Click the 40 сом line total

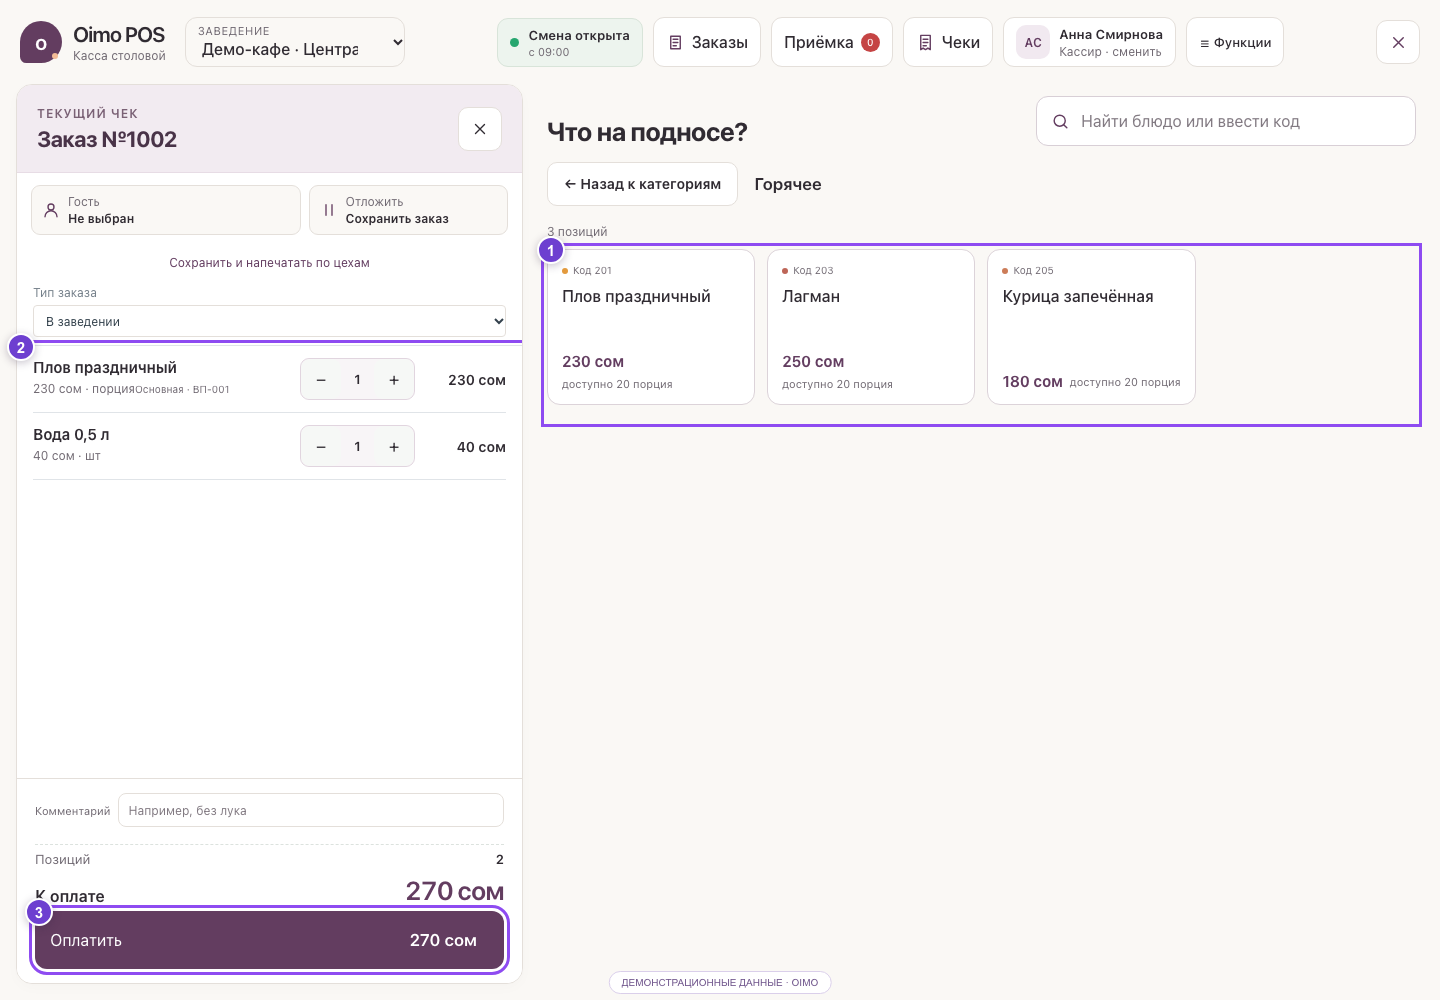pyautogui.click(x=481, y=447)
